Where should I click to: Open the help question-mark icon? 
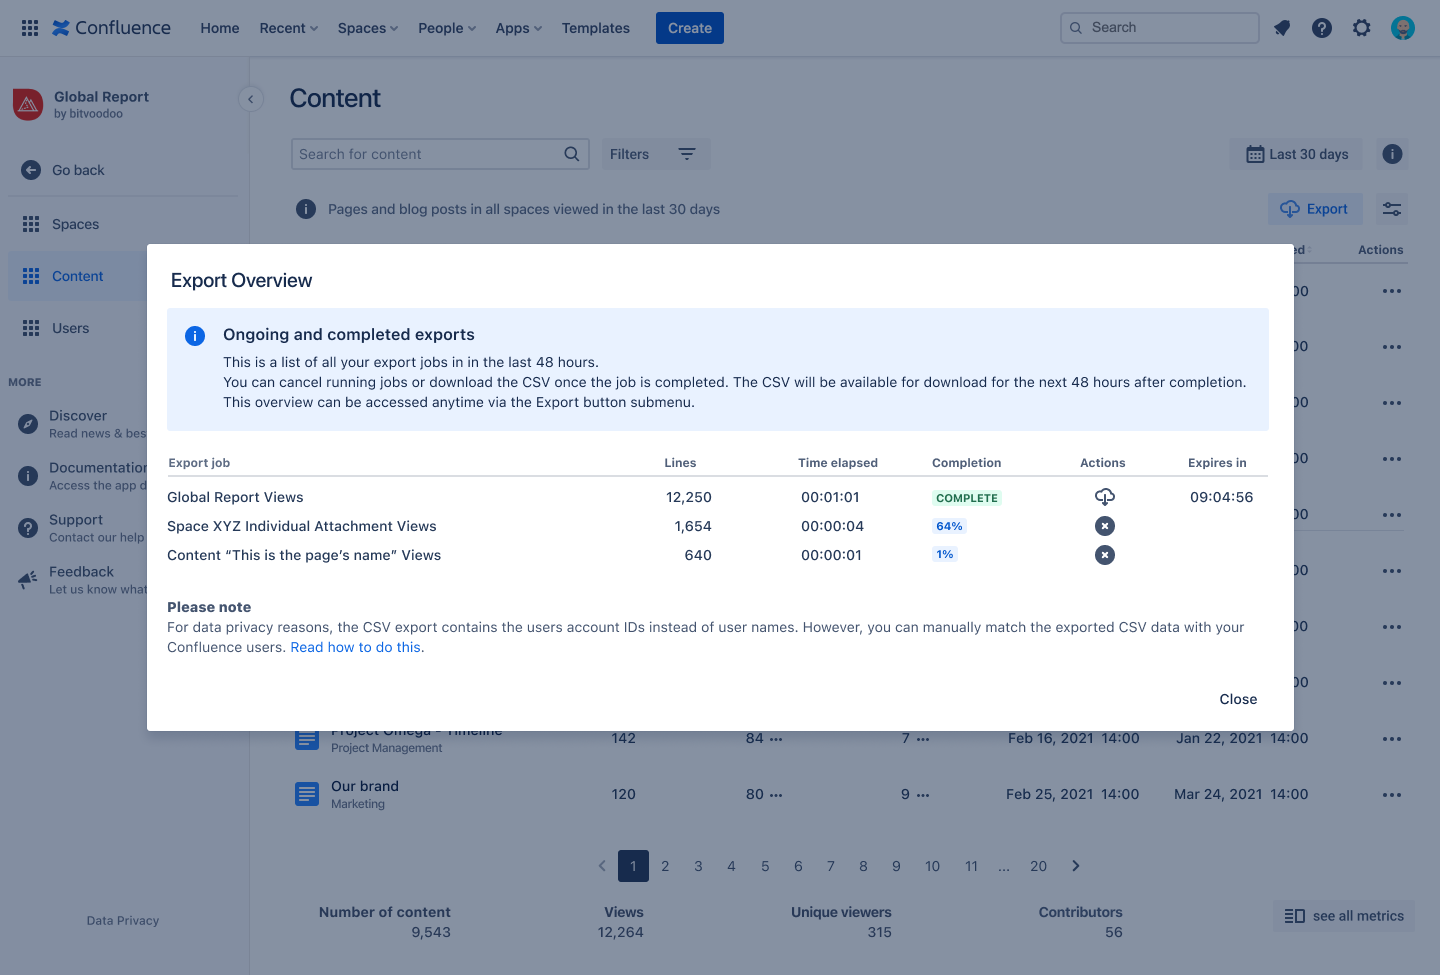pos(1321,27)
